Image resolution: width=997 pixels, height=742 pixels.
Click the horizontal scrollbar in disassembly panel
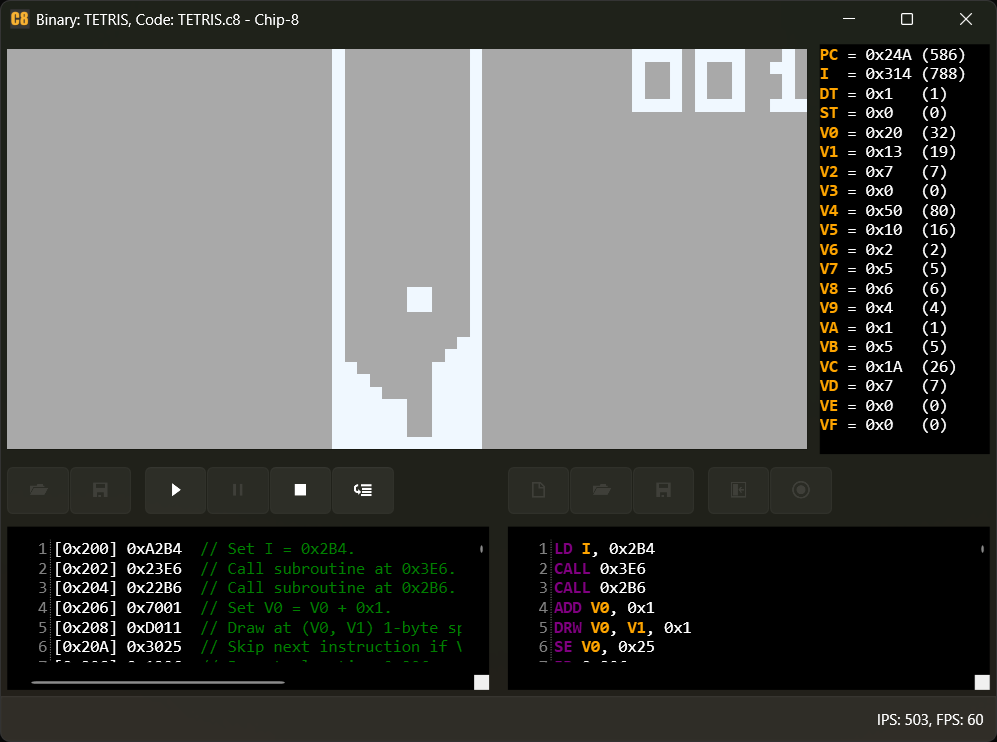point(158,682)
